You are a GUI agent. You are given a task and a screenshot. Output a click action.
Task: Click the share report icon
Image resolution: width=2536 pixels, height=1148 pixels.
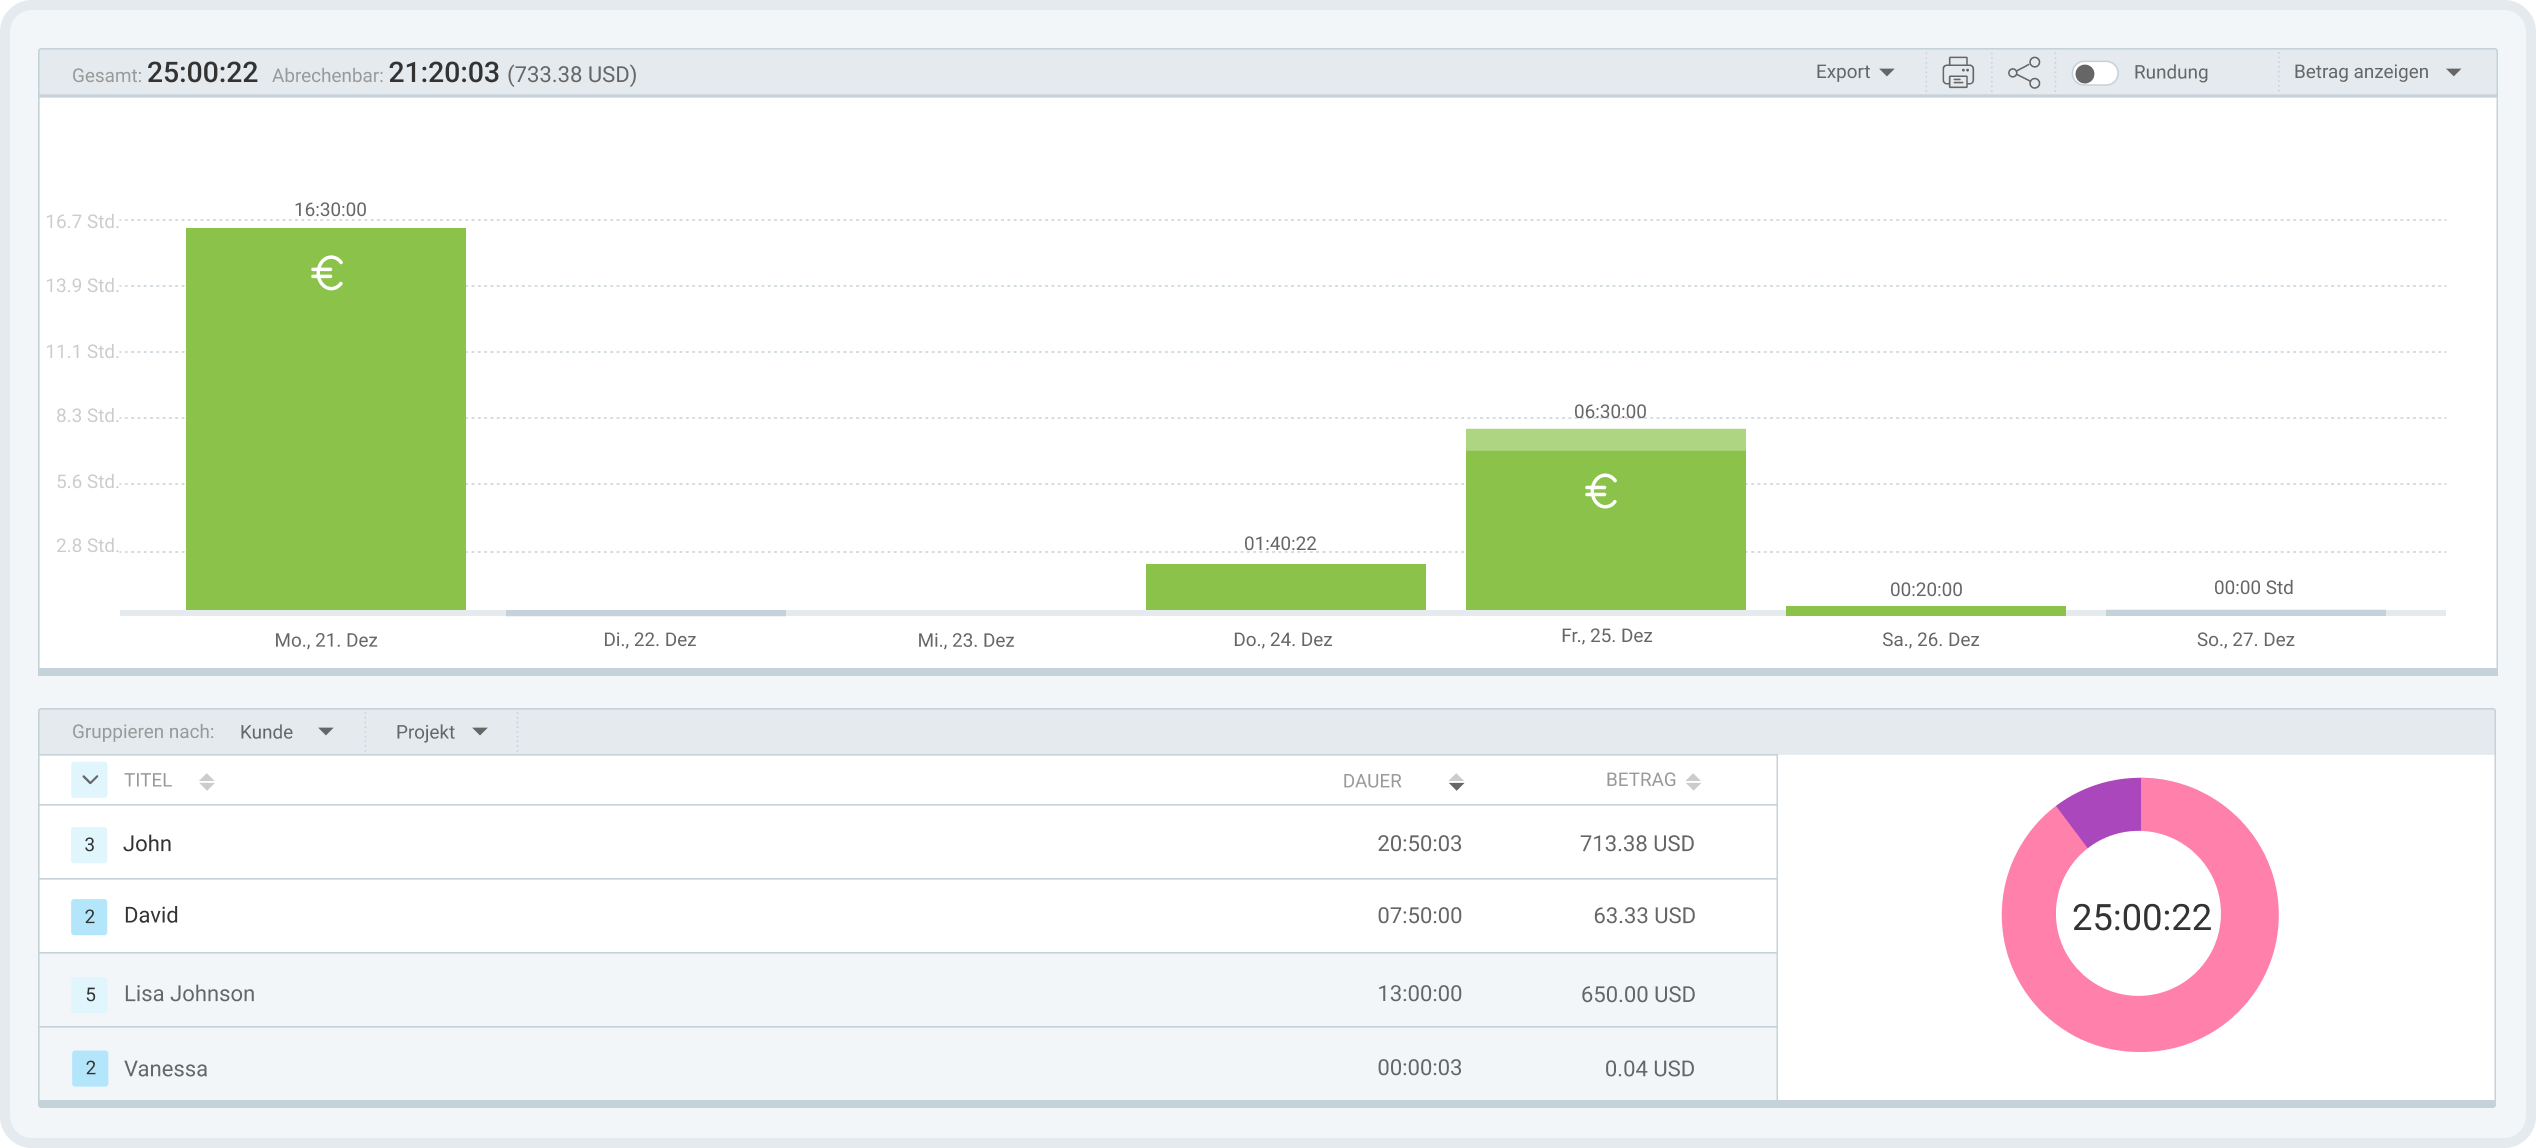2024,72
